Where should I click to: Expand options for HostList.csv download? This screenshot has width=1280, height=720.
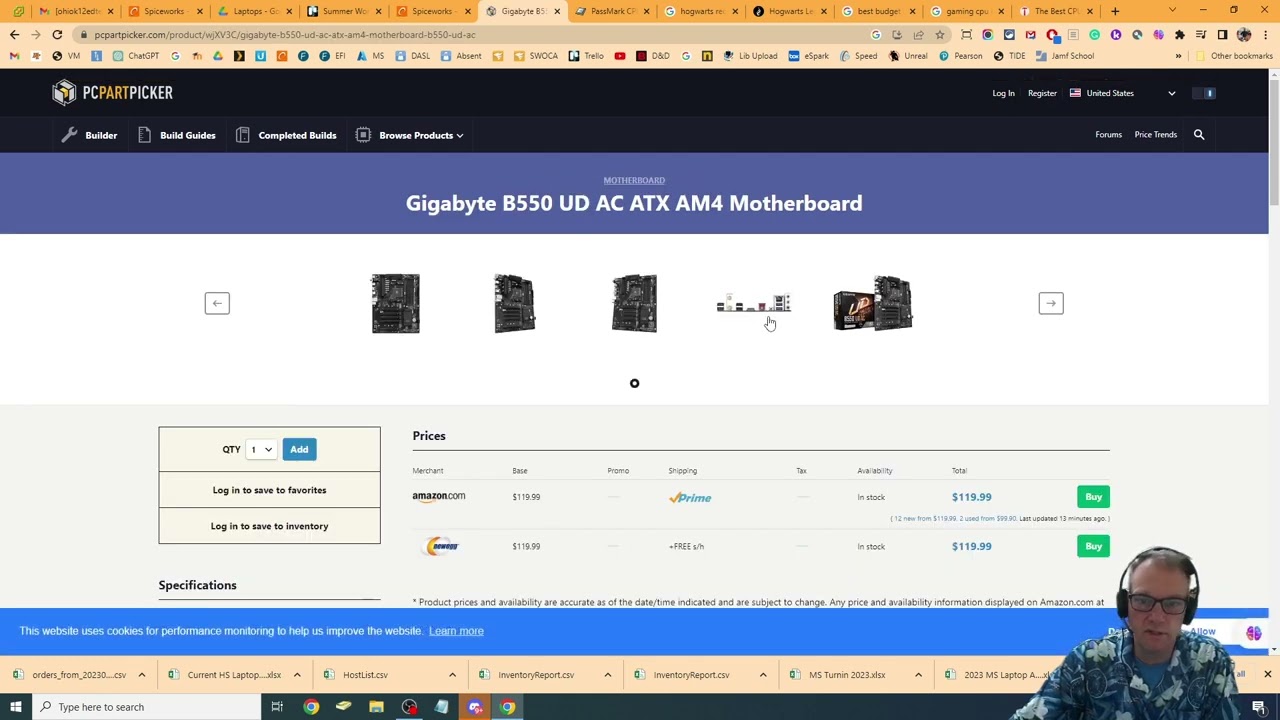452,675
